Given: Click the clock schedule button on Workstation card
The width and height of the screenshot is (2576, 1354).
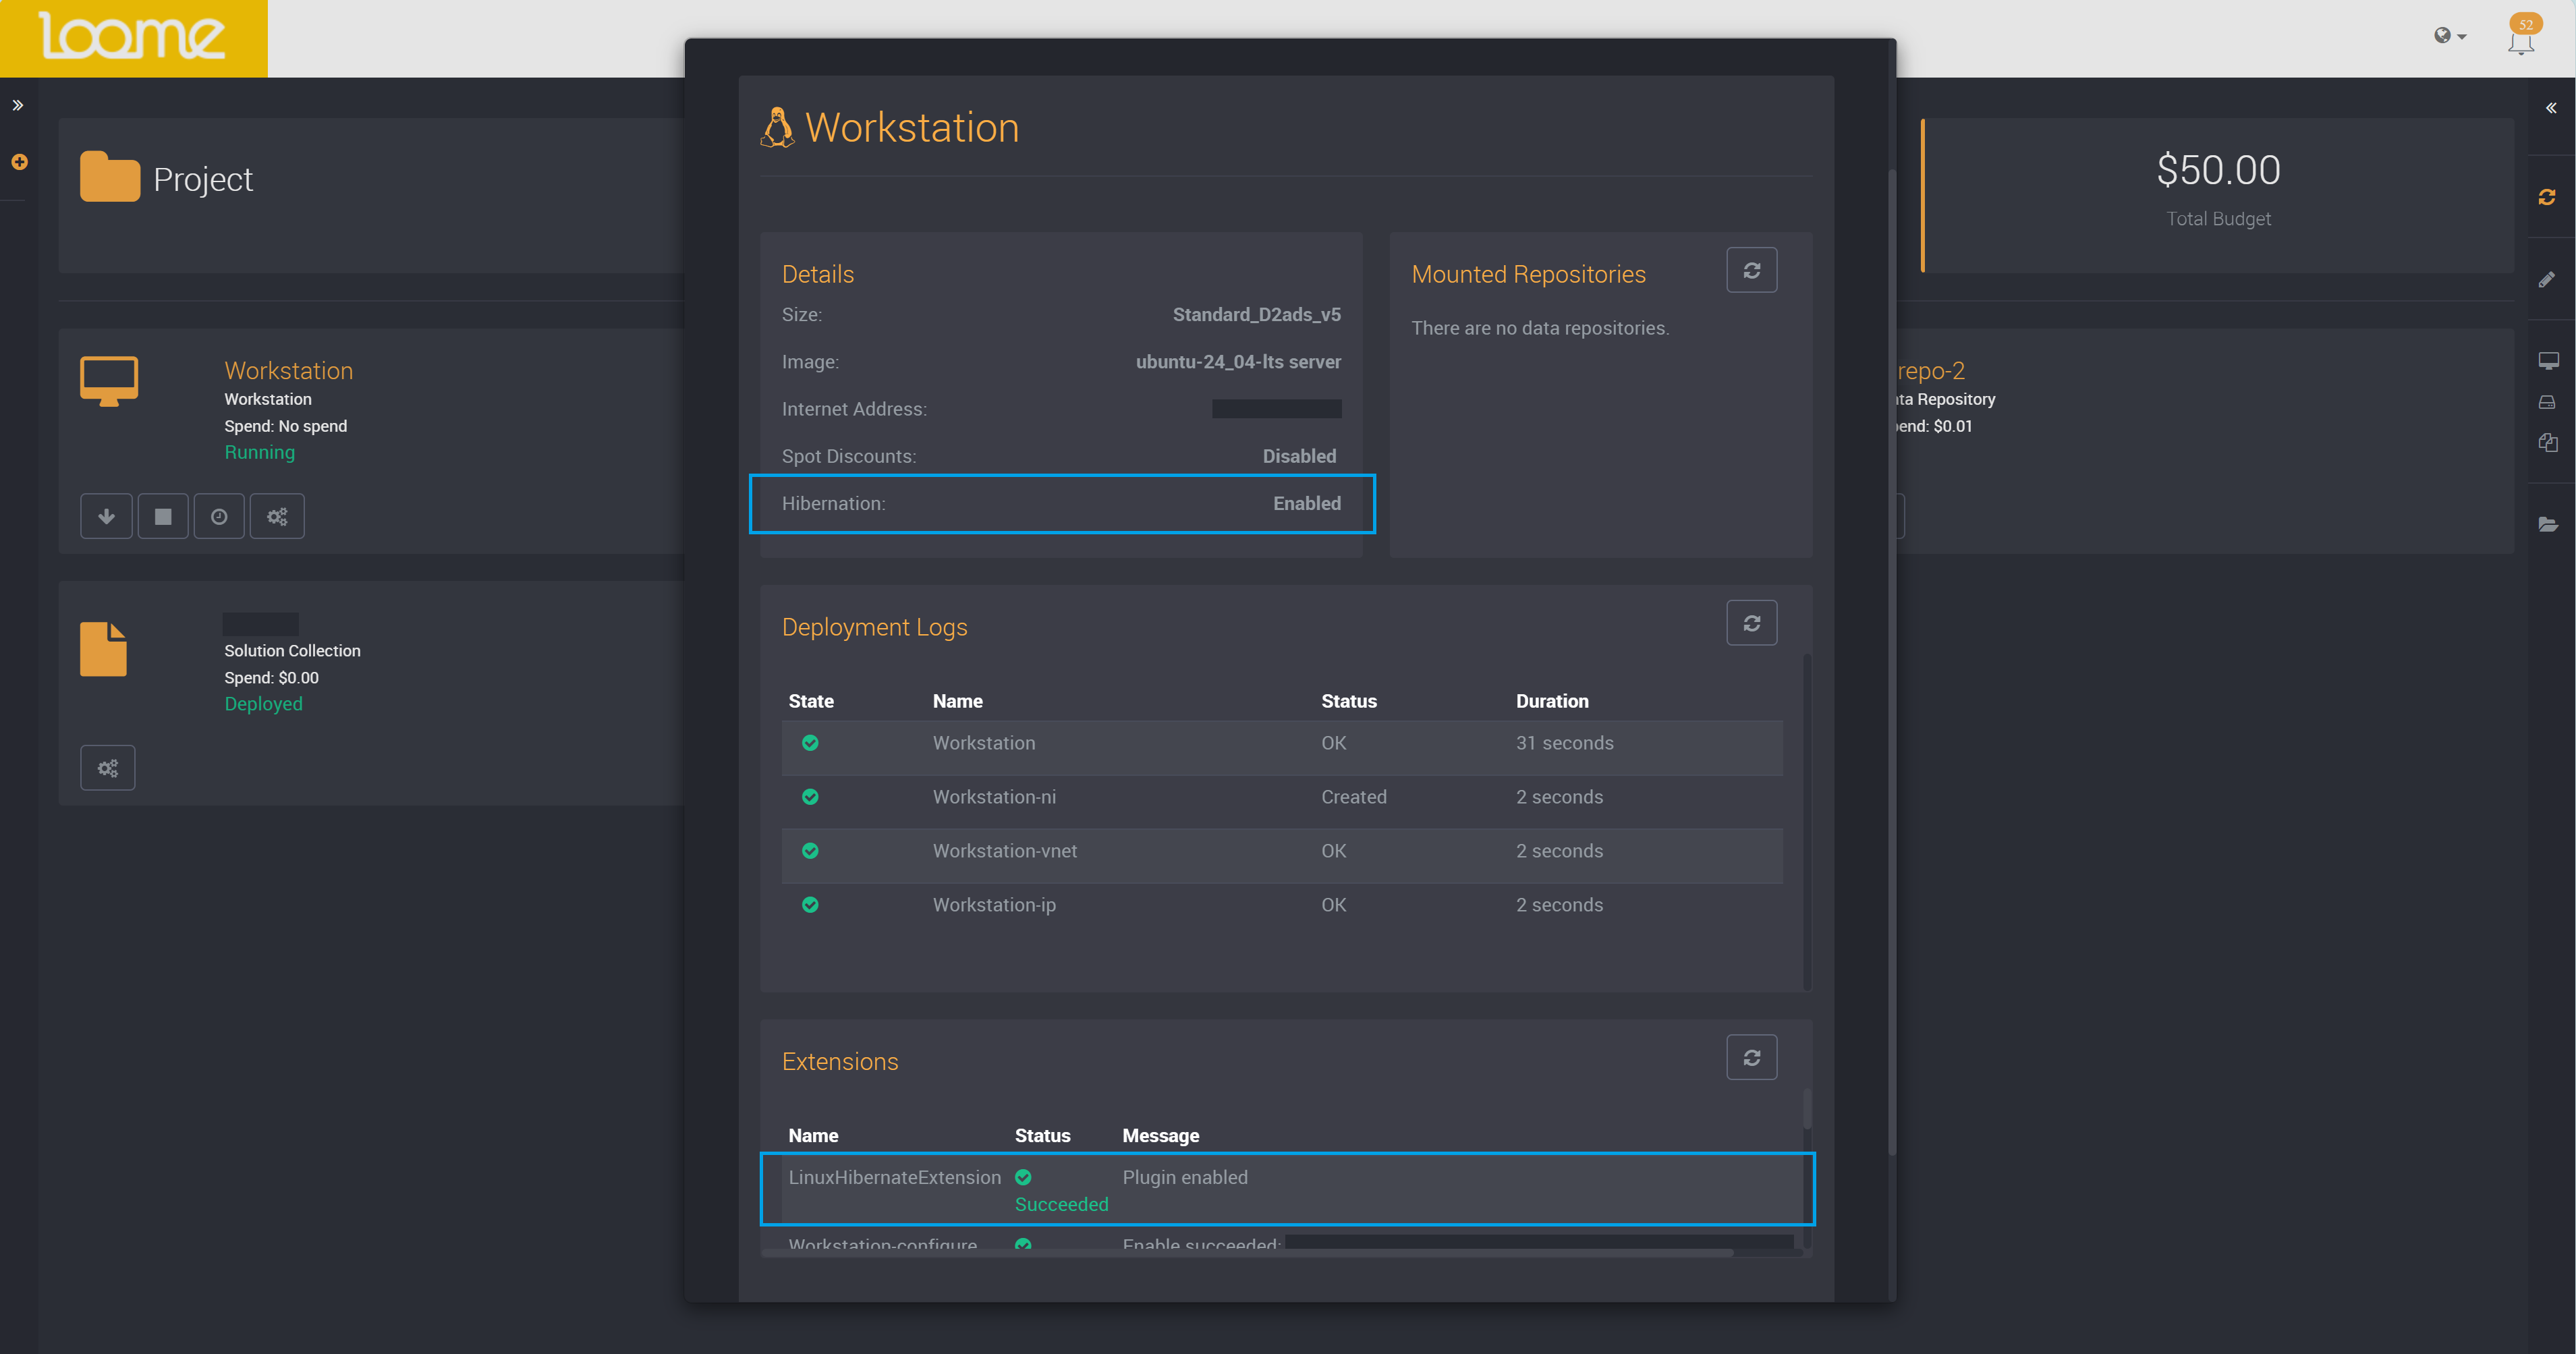Looking at the screenshot, I should pos(219,516).
